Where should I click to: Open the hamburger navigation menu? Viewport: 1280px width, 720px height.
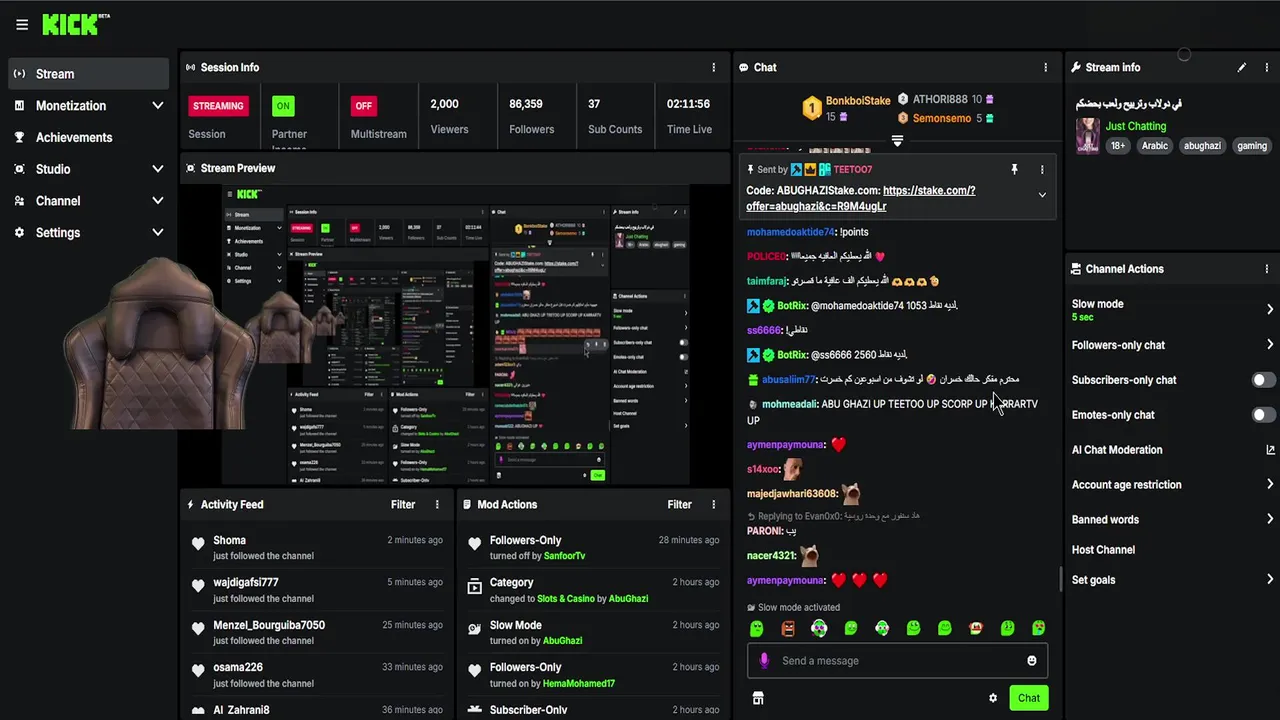(22, 25)
